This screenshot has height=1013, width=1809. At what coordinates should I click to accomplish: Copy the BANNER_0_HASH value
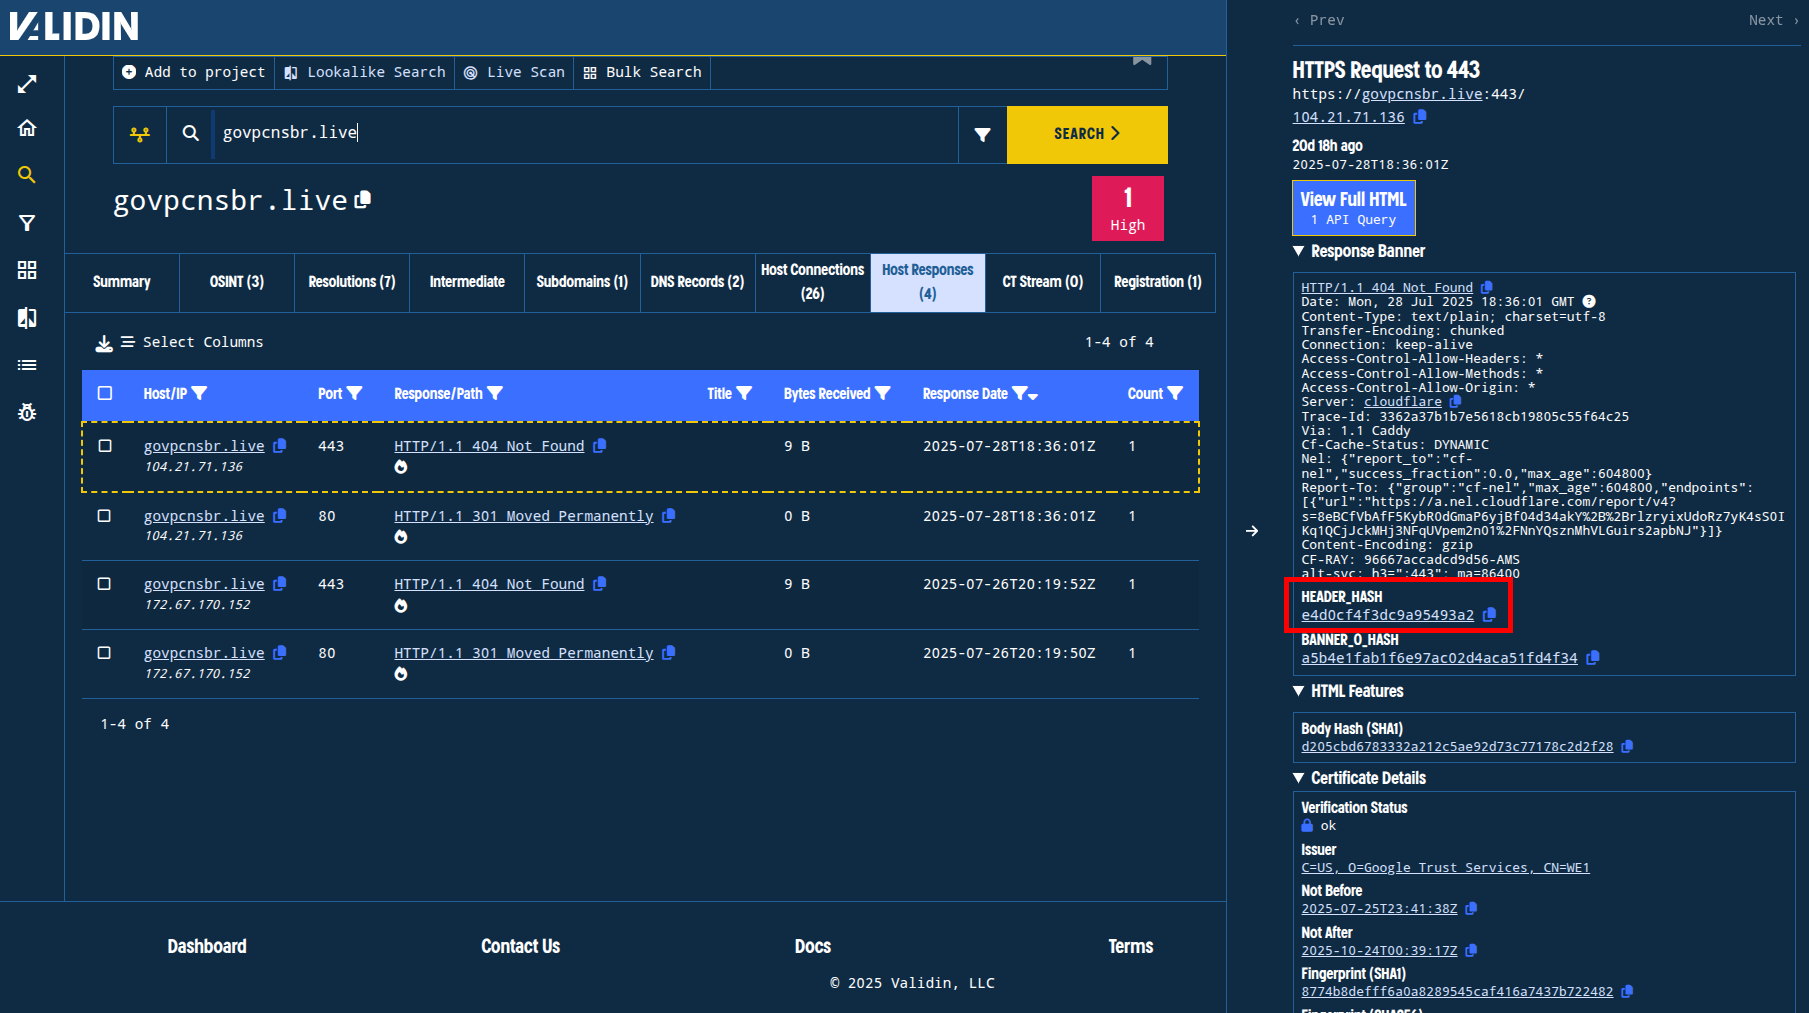click(1592, 658)
